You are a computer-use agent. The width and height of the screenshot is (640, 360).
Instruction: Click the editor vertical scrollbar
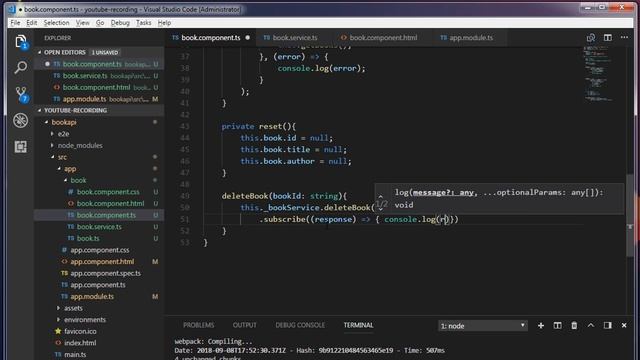[630, 216]
